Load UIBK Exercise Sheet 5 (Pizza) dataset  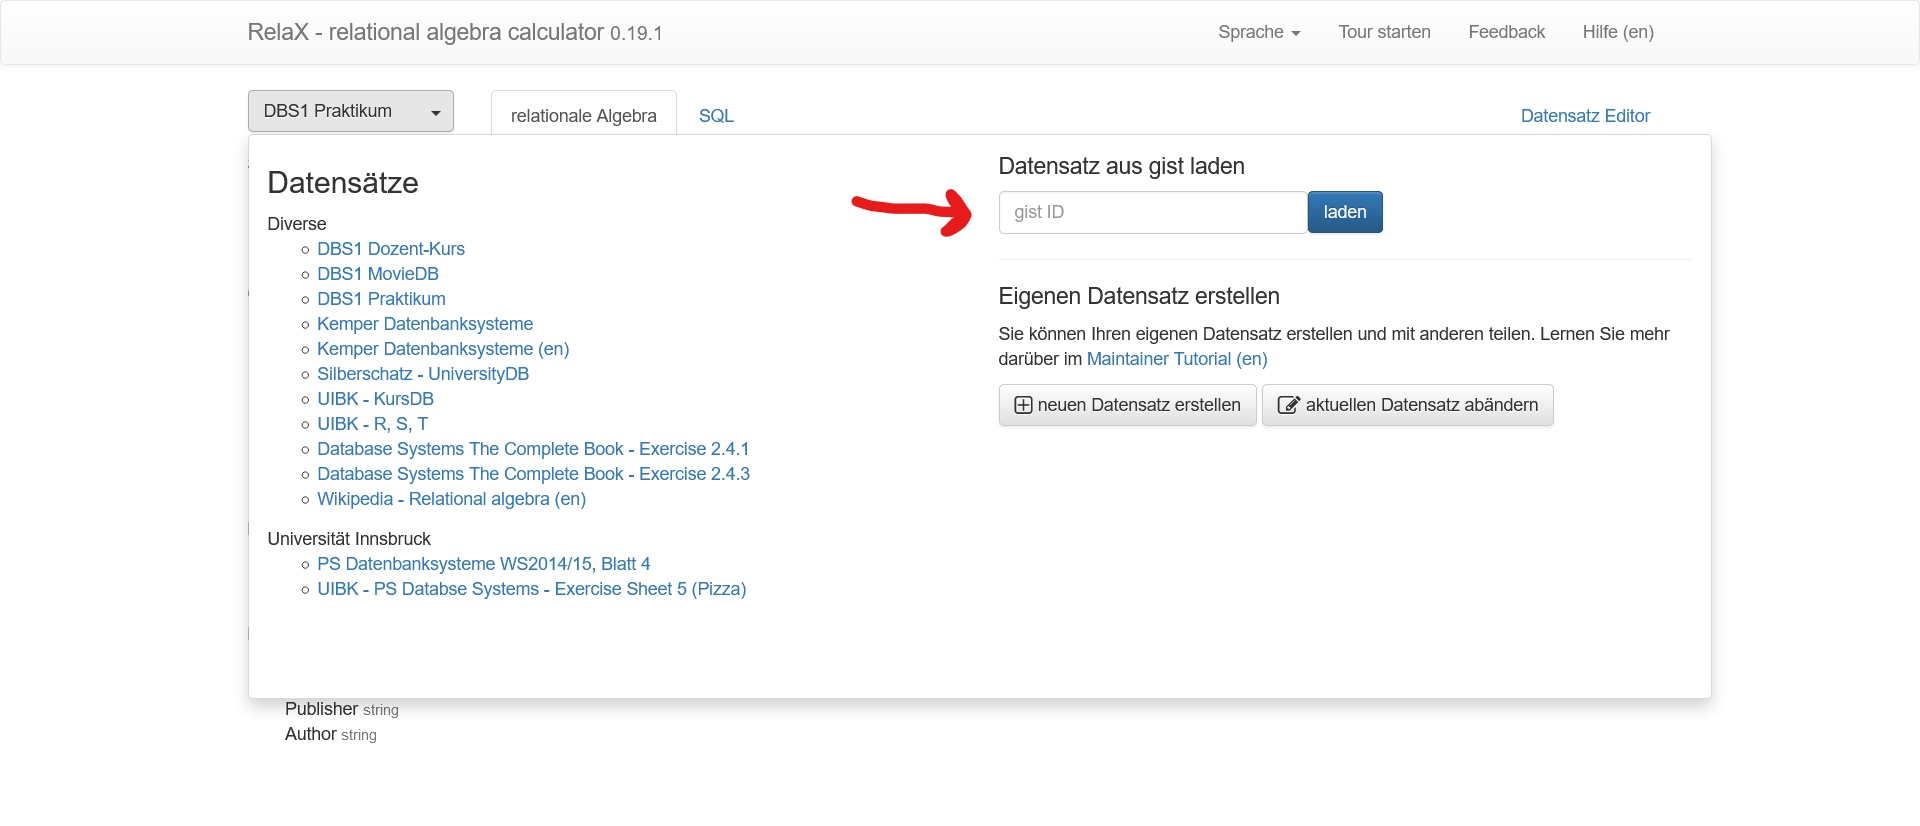[531, 589]
